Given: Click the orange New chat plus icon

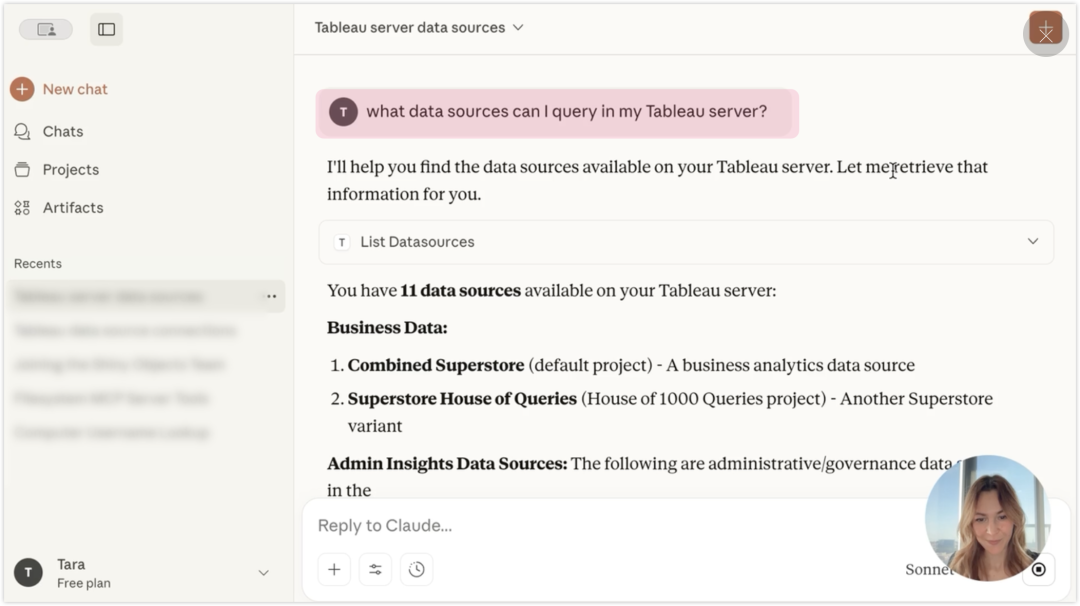Looking at the screenshot, I should pyautogui.click(x=22, y=89).
